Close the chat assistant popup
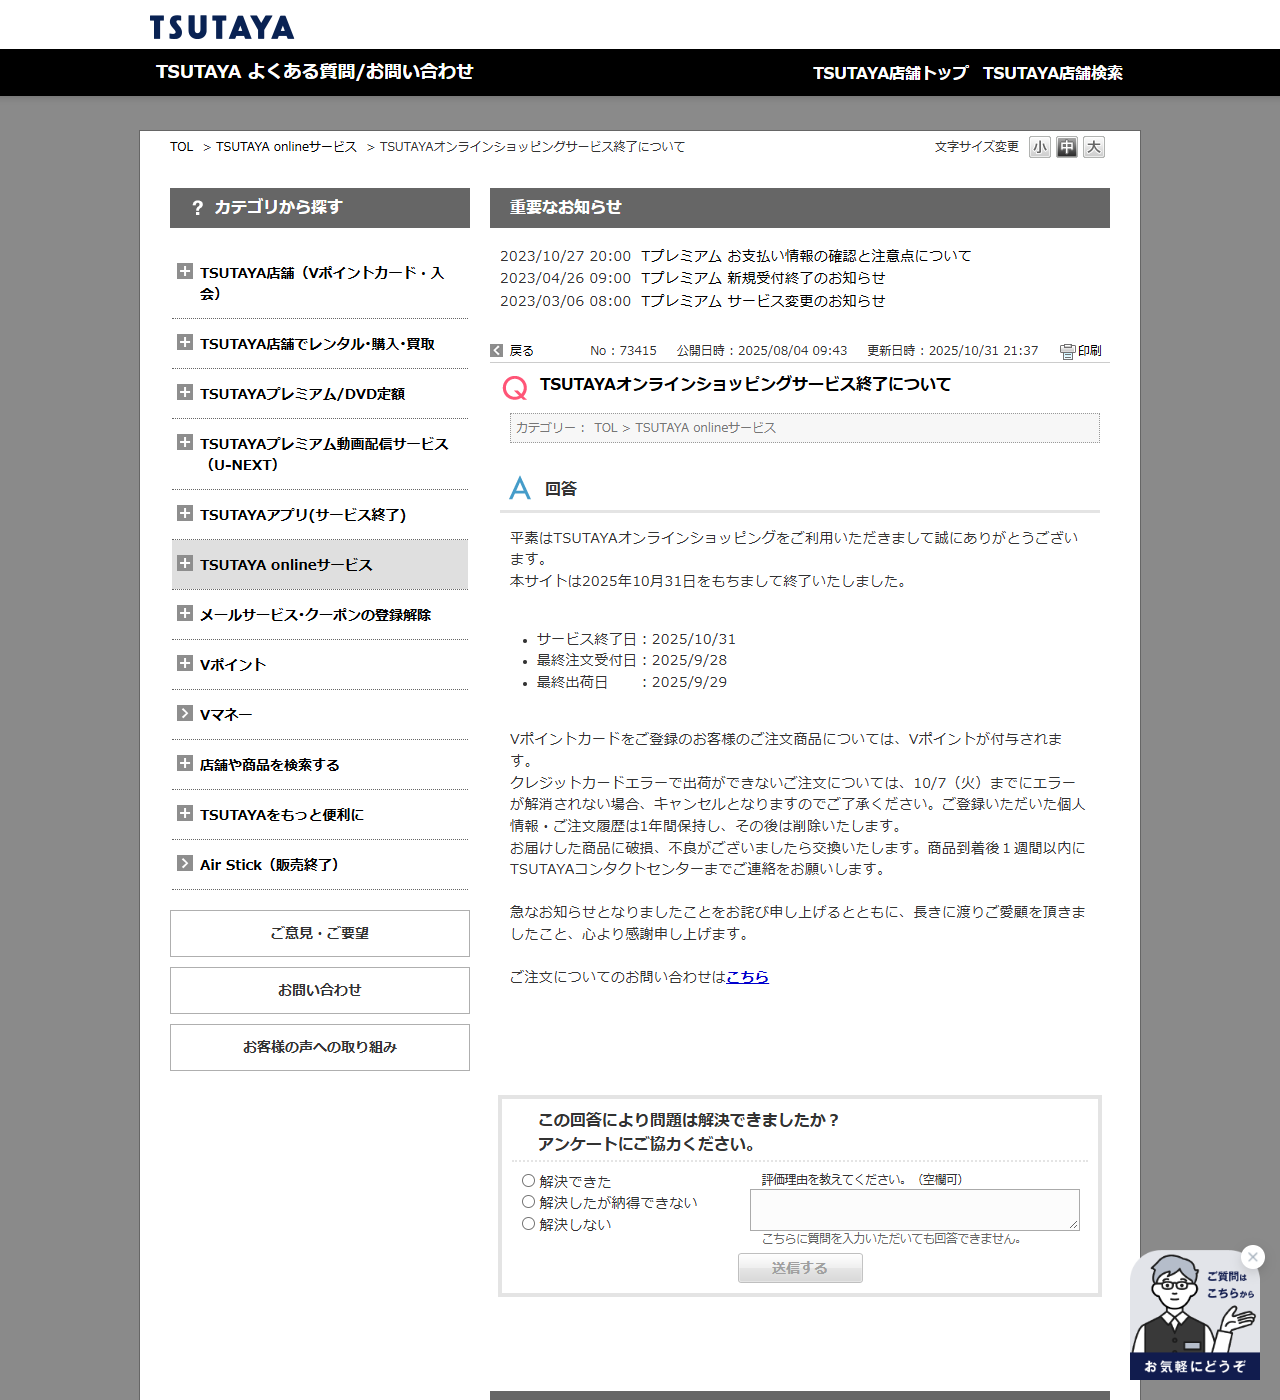 point(1252,1257)
